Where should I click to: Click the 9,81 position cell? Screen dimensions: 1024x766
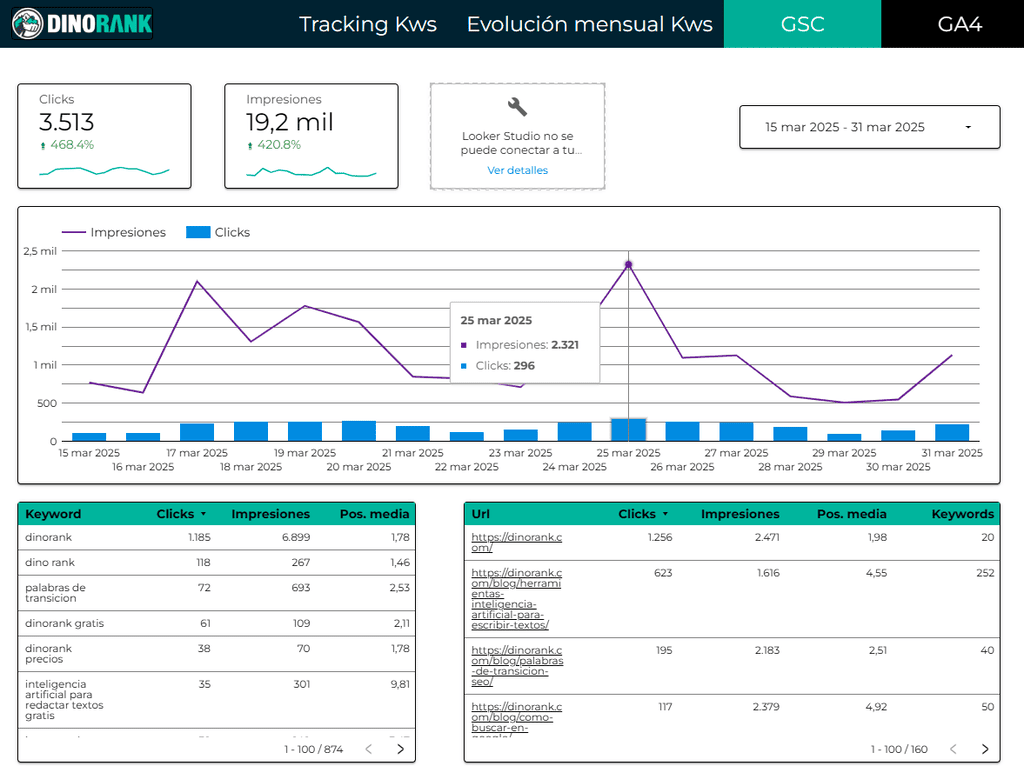tap(400, 684)
